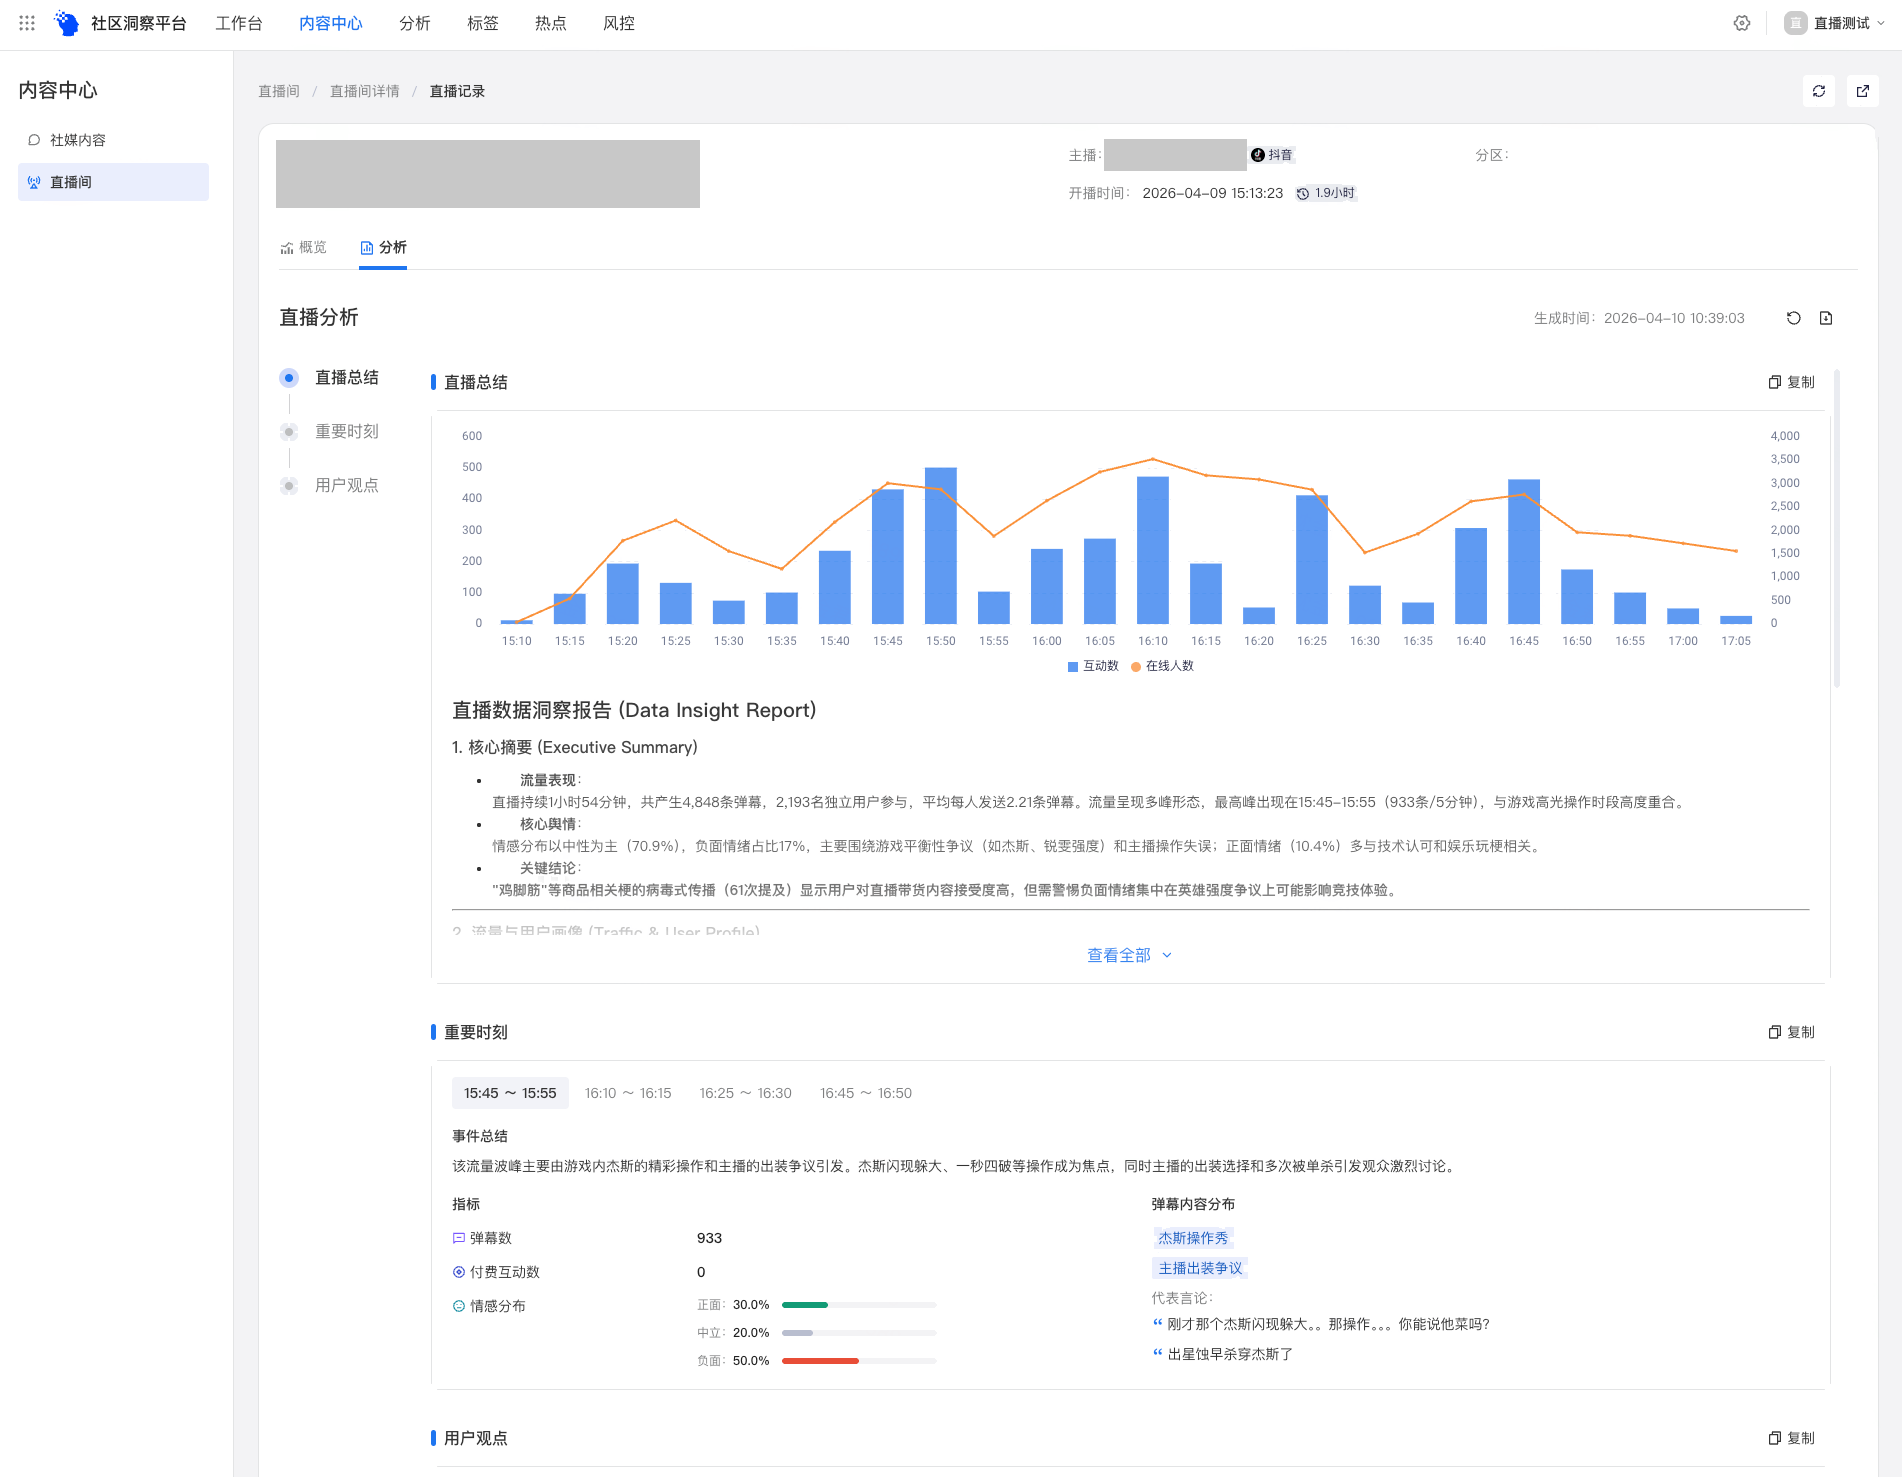This screenshot has height=1477, width=1902.
Task: Export the analysis report file icon
Action: (x=1826, y=318)
